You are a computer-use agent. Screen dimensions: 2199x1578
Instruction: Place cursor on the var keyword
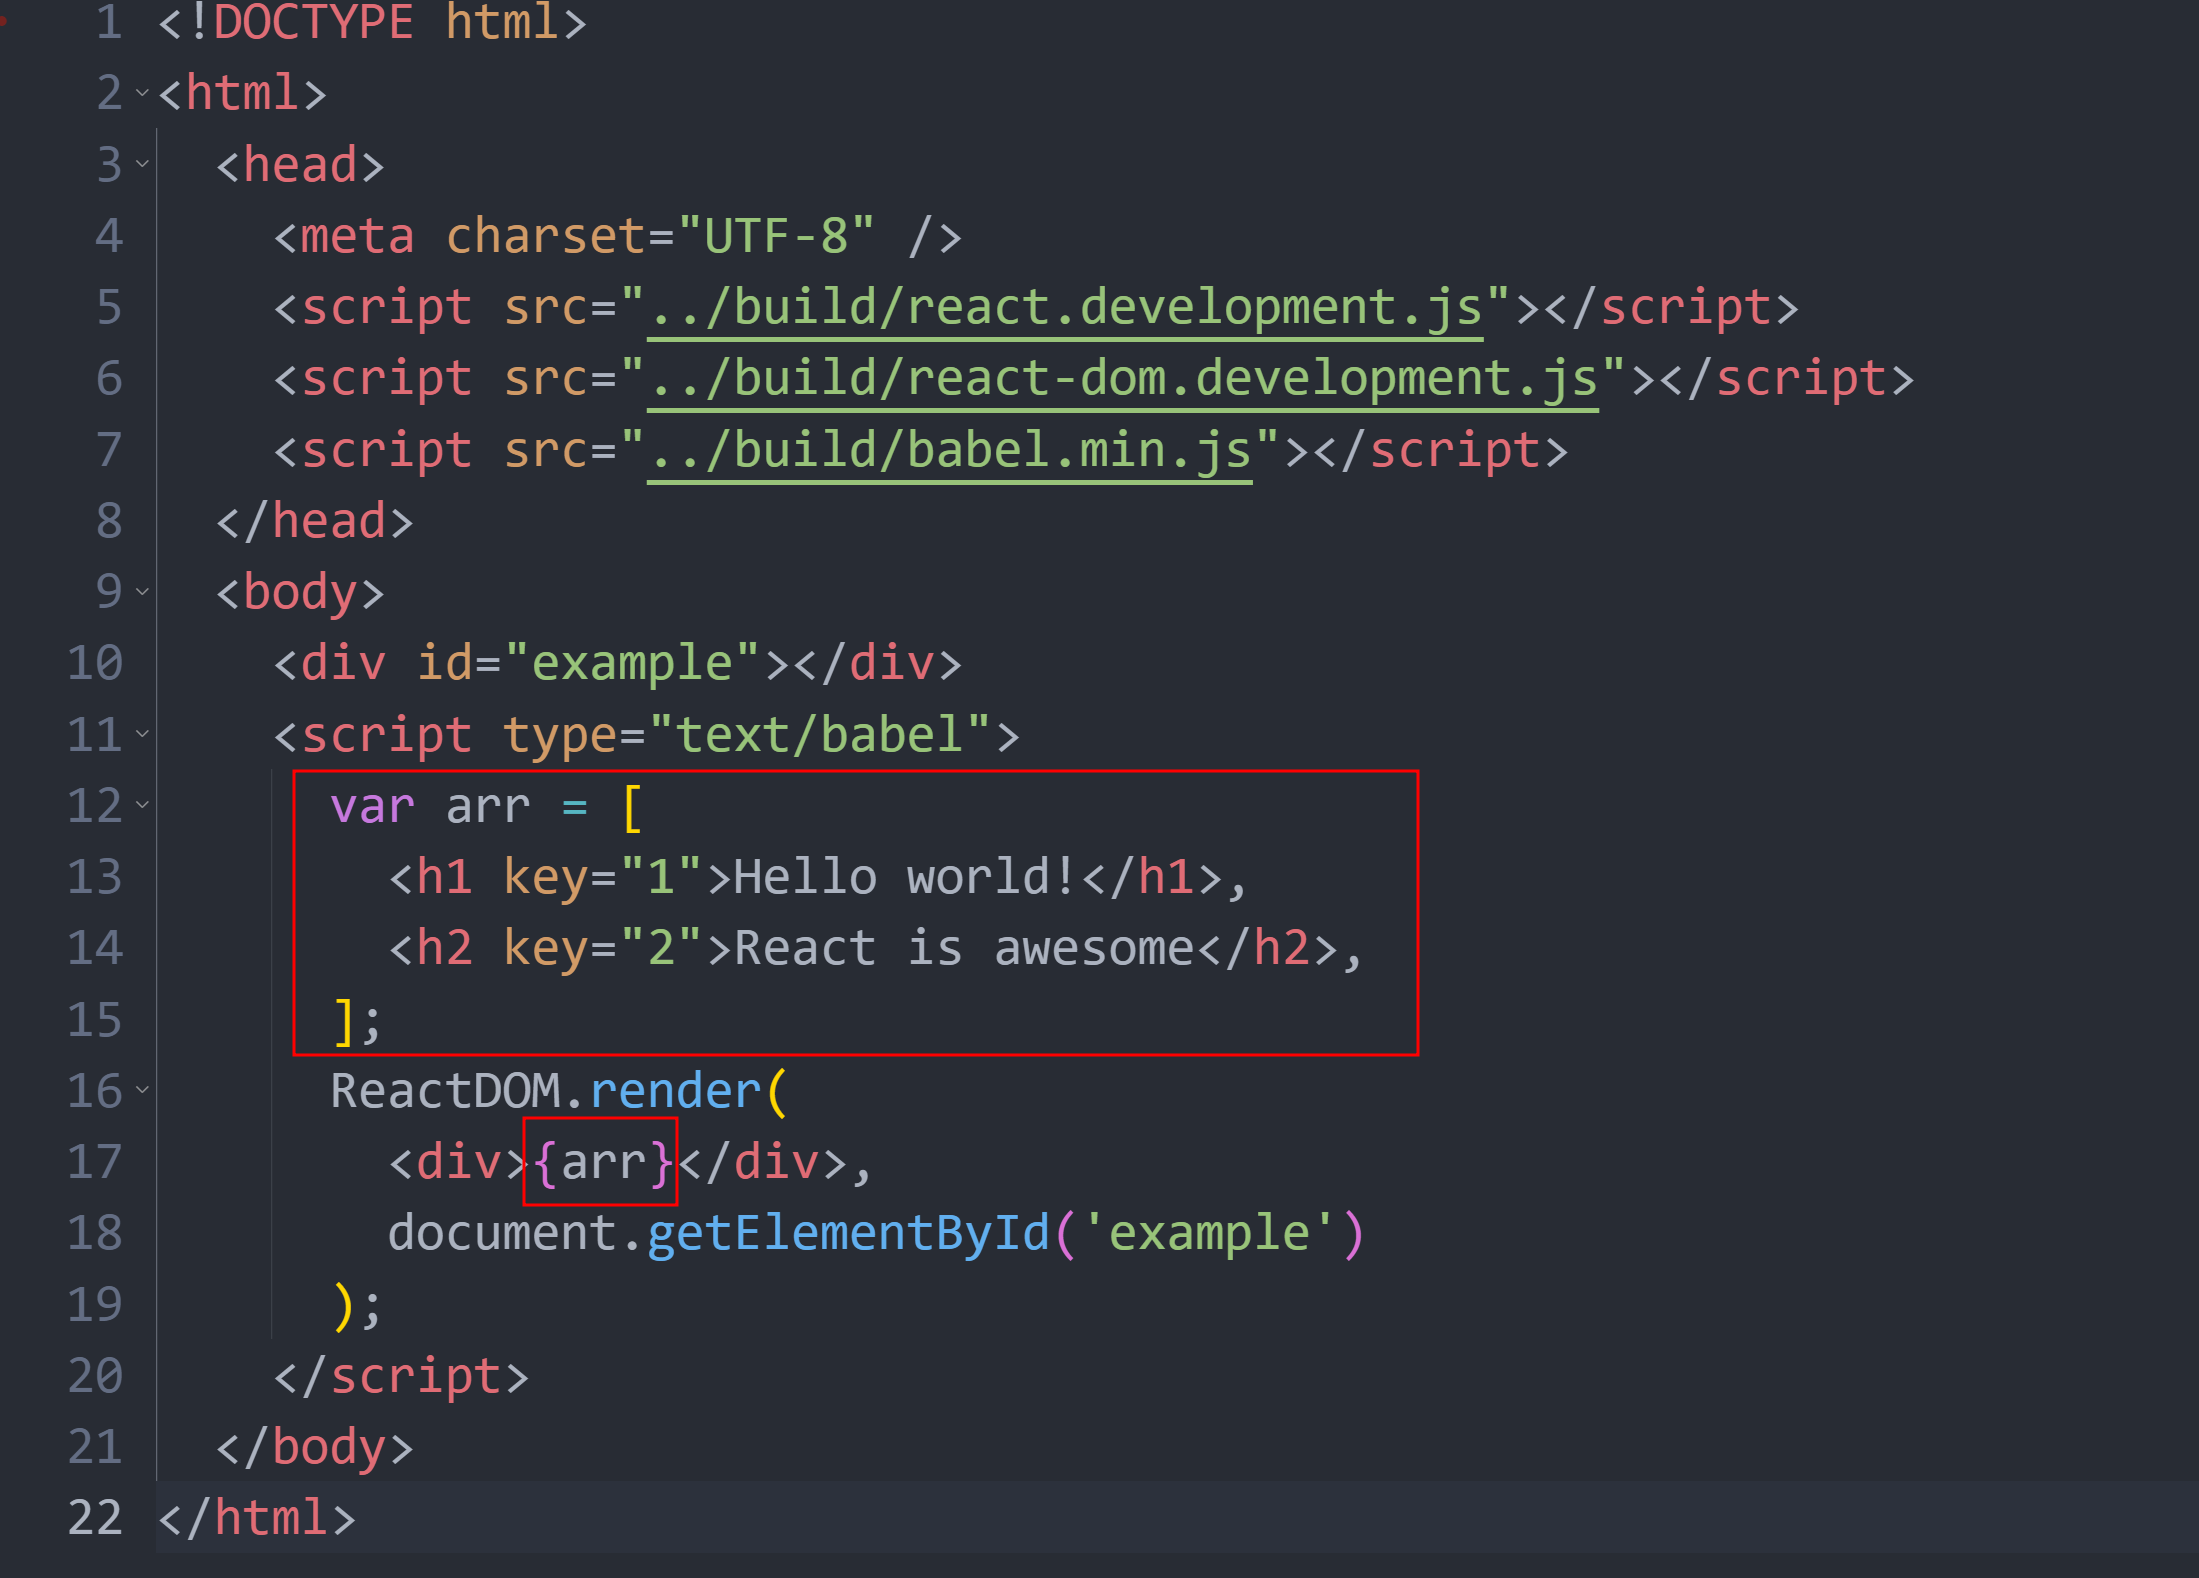coord(372,806)
